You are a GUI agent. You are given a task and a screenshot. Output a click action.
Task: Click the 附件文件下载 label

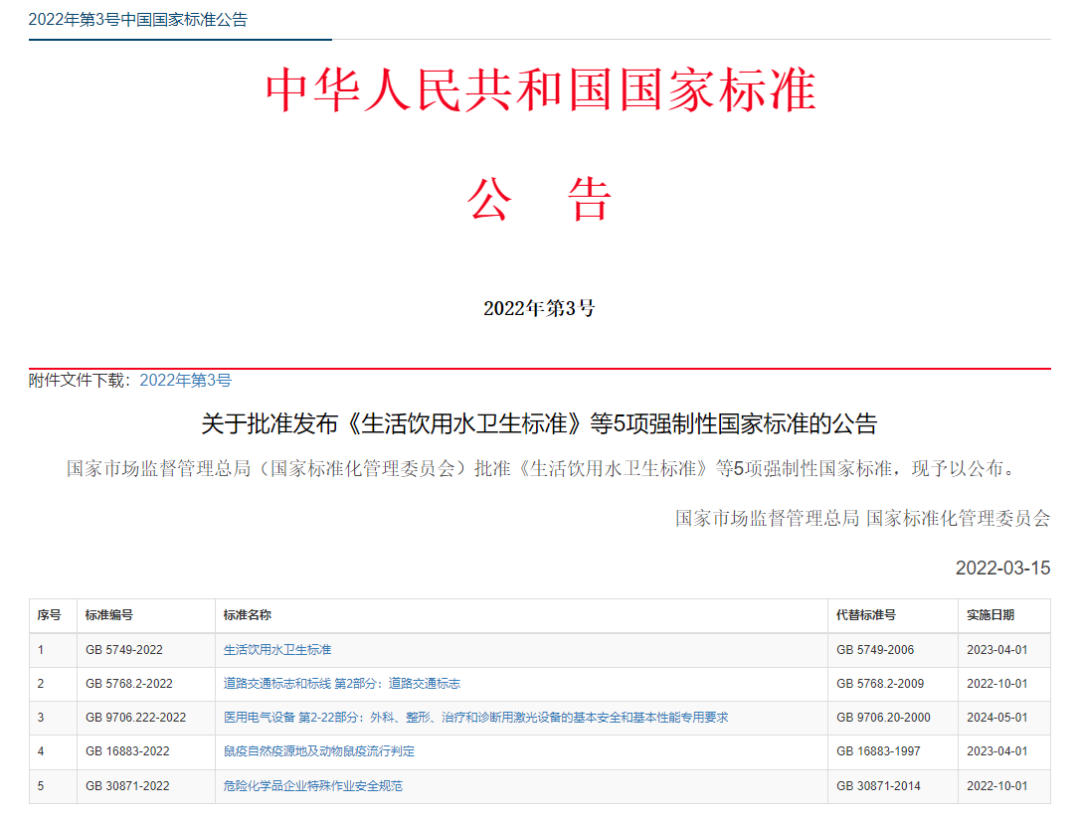coord(80,380)
